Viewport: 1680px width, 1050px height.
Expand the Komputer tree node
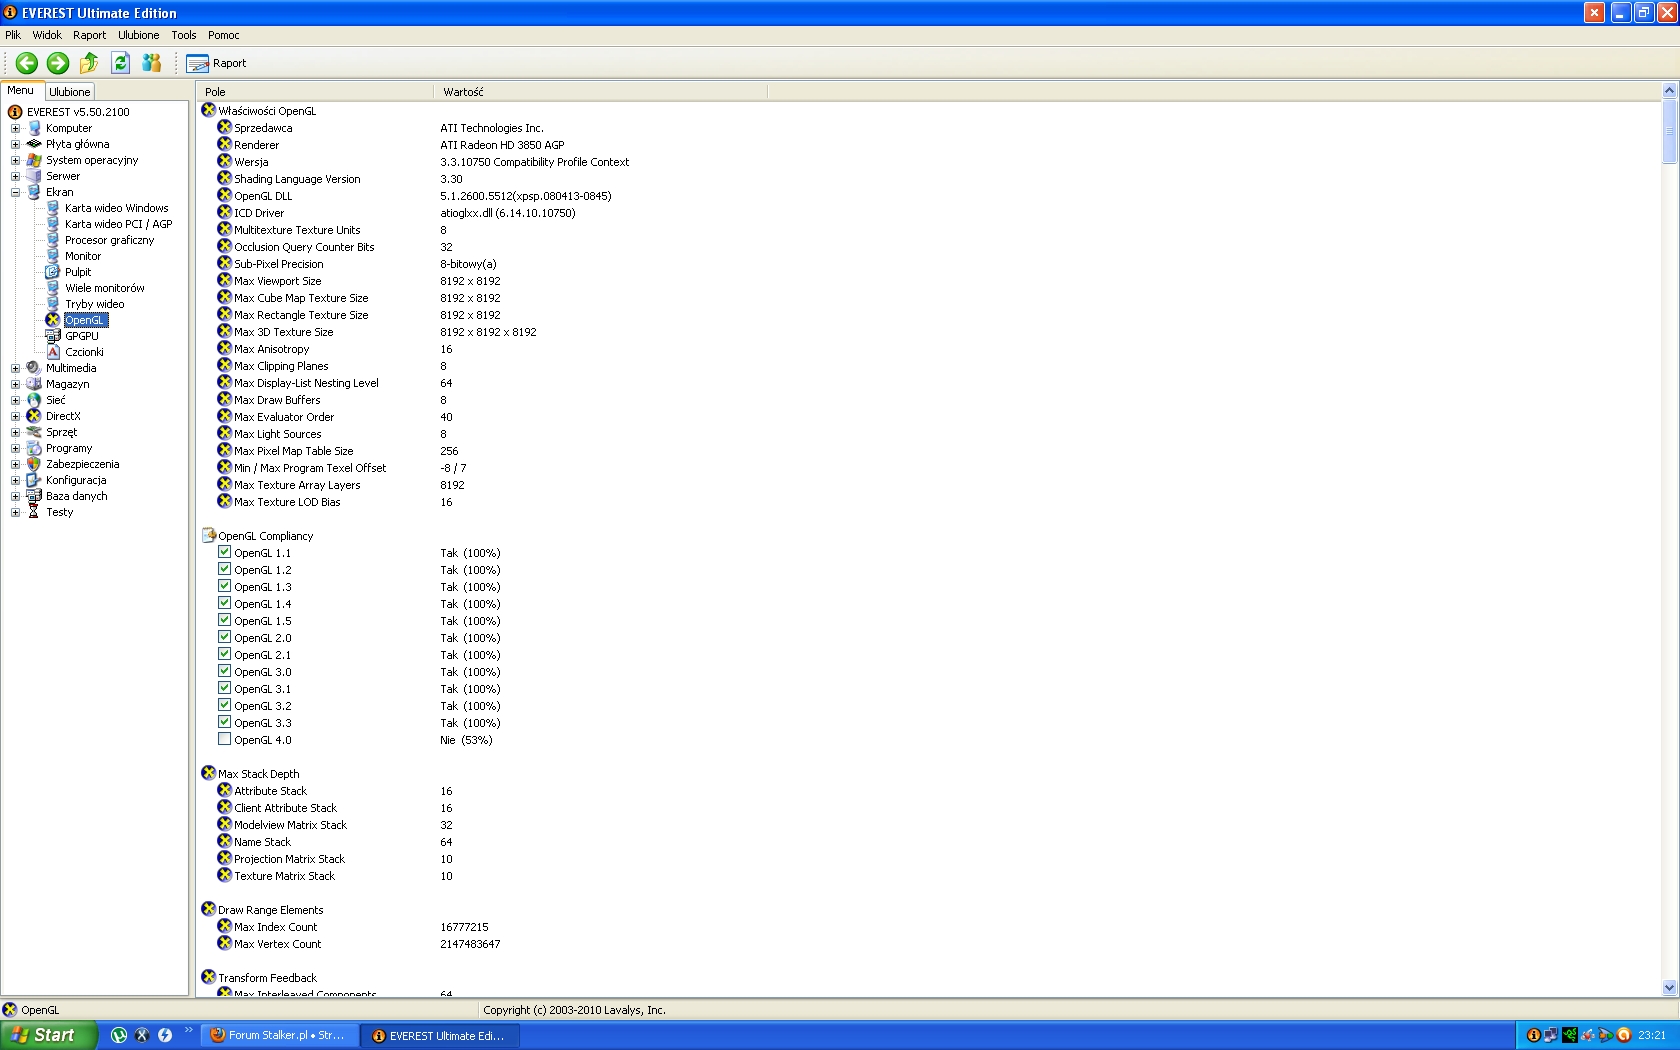[15, 128]
